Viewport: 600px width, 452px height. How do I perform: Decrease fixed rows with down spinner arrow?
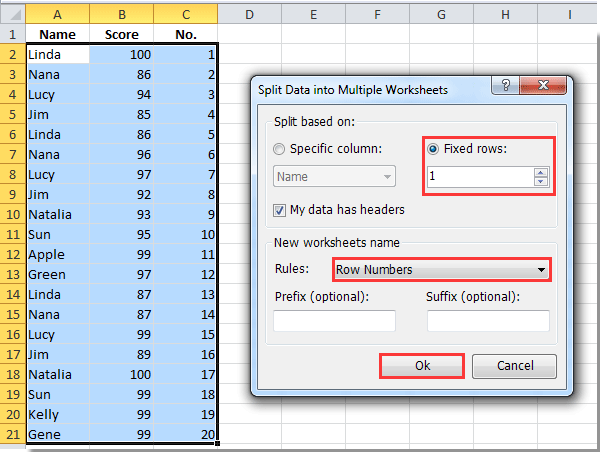(541, 181)
